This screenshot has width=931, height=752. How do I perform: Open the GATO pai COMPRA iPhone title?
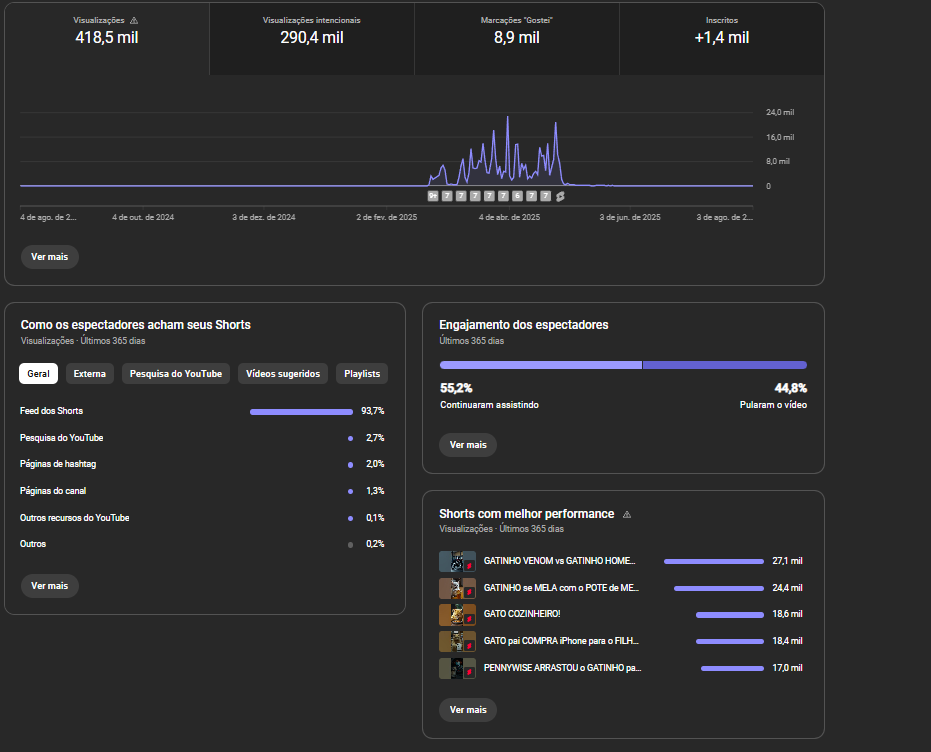click(561, 640)
